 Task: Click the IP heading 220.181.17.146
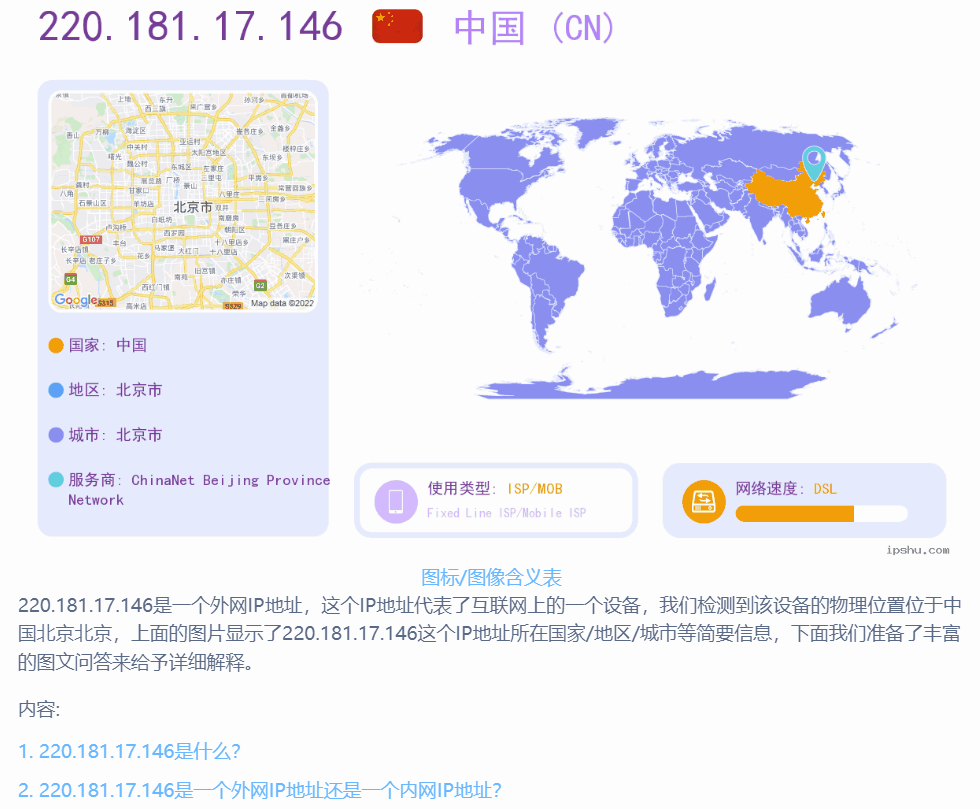click(191, 27)
